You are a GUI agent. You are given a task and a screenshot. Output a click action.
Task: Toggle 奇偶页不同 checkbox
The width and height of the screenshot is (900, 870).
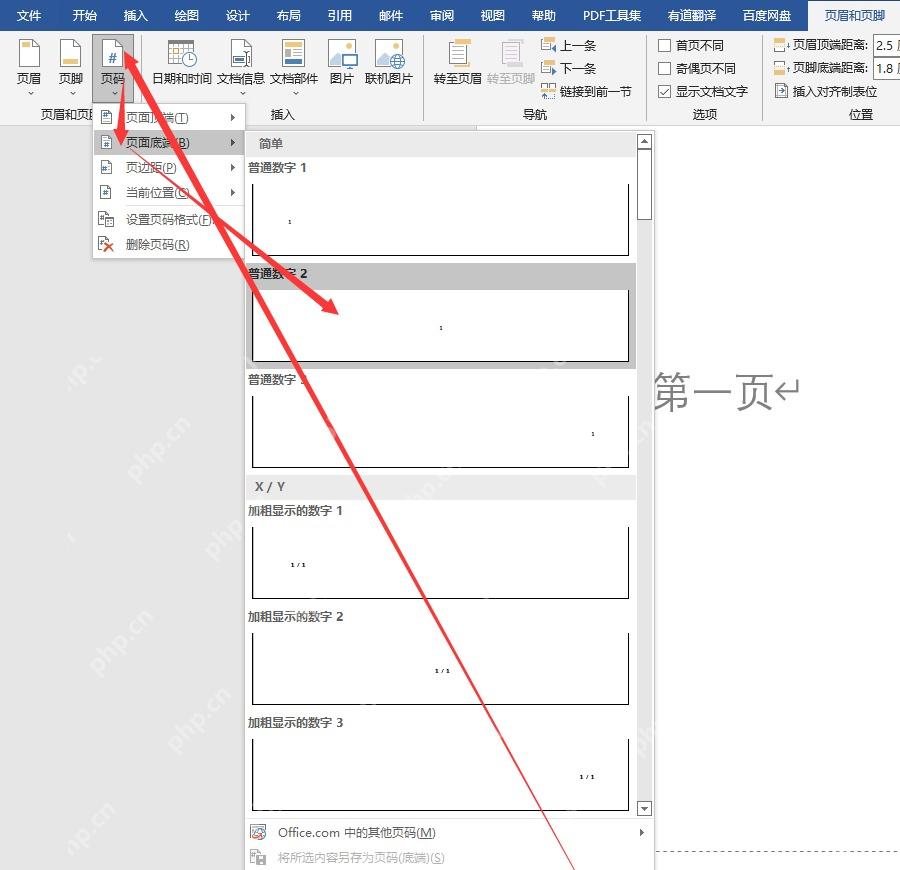(665, 68)
